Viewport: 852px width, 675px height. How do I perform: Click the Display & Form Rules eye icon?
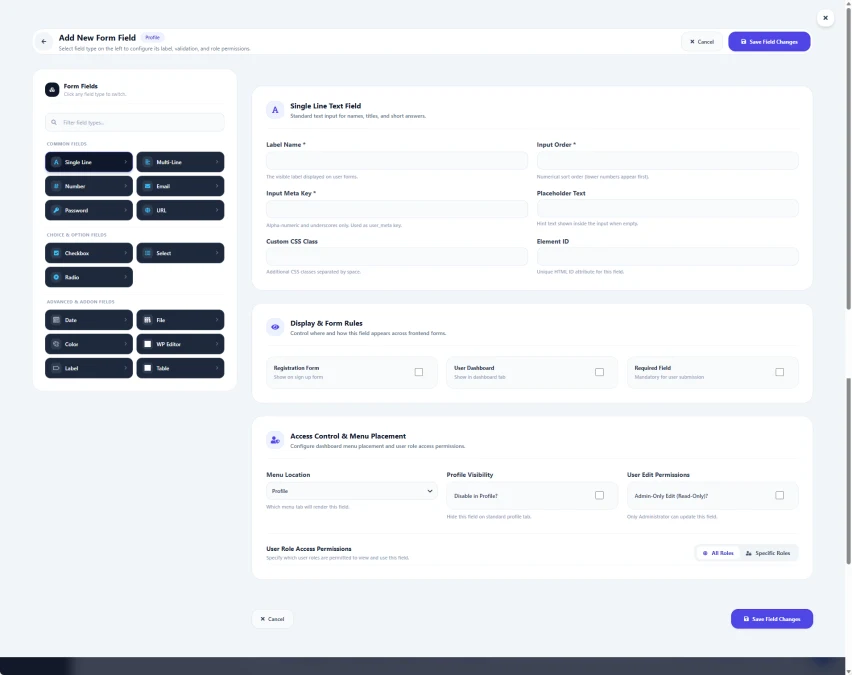(275, 327)
